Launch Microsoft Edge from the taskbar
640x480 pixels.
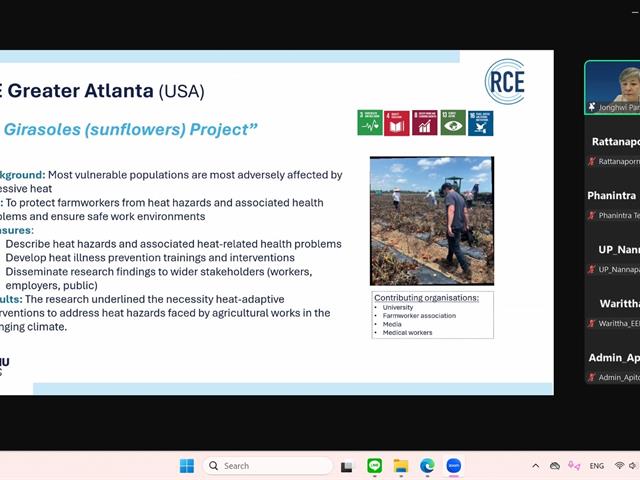tap(427, 466)
